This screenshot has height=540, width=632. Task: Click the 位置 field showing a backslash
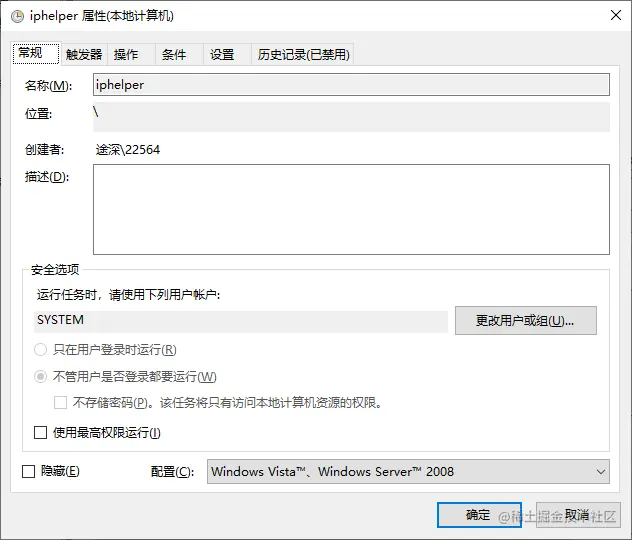click(x=351, y=117)
